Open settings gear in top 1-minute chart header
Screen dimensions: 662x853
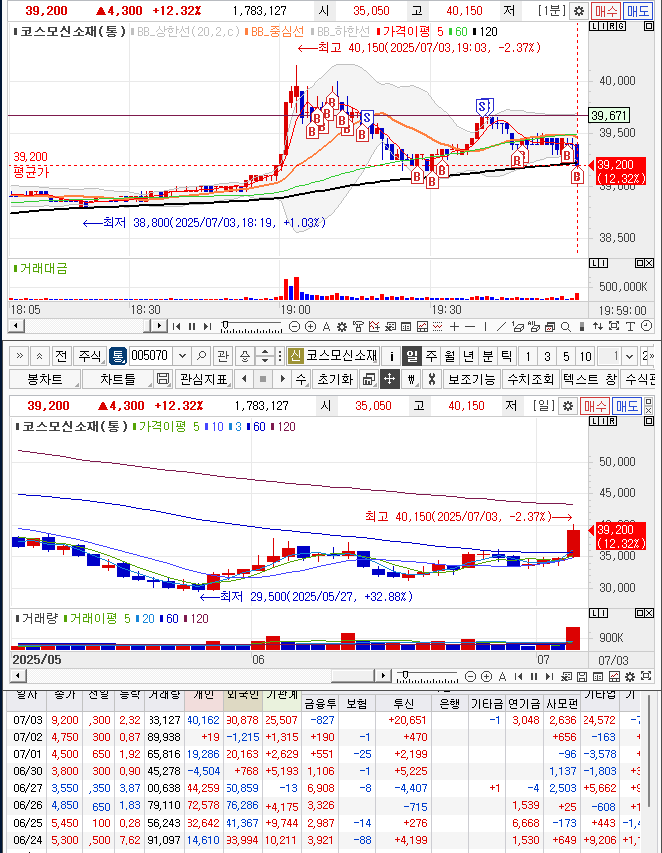579,11
